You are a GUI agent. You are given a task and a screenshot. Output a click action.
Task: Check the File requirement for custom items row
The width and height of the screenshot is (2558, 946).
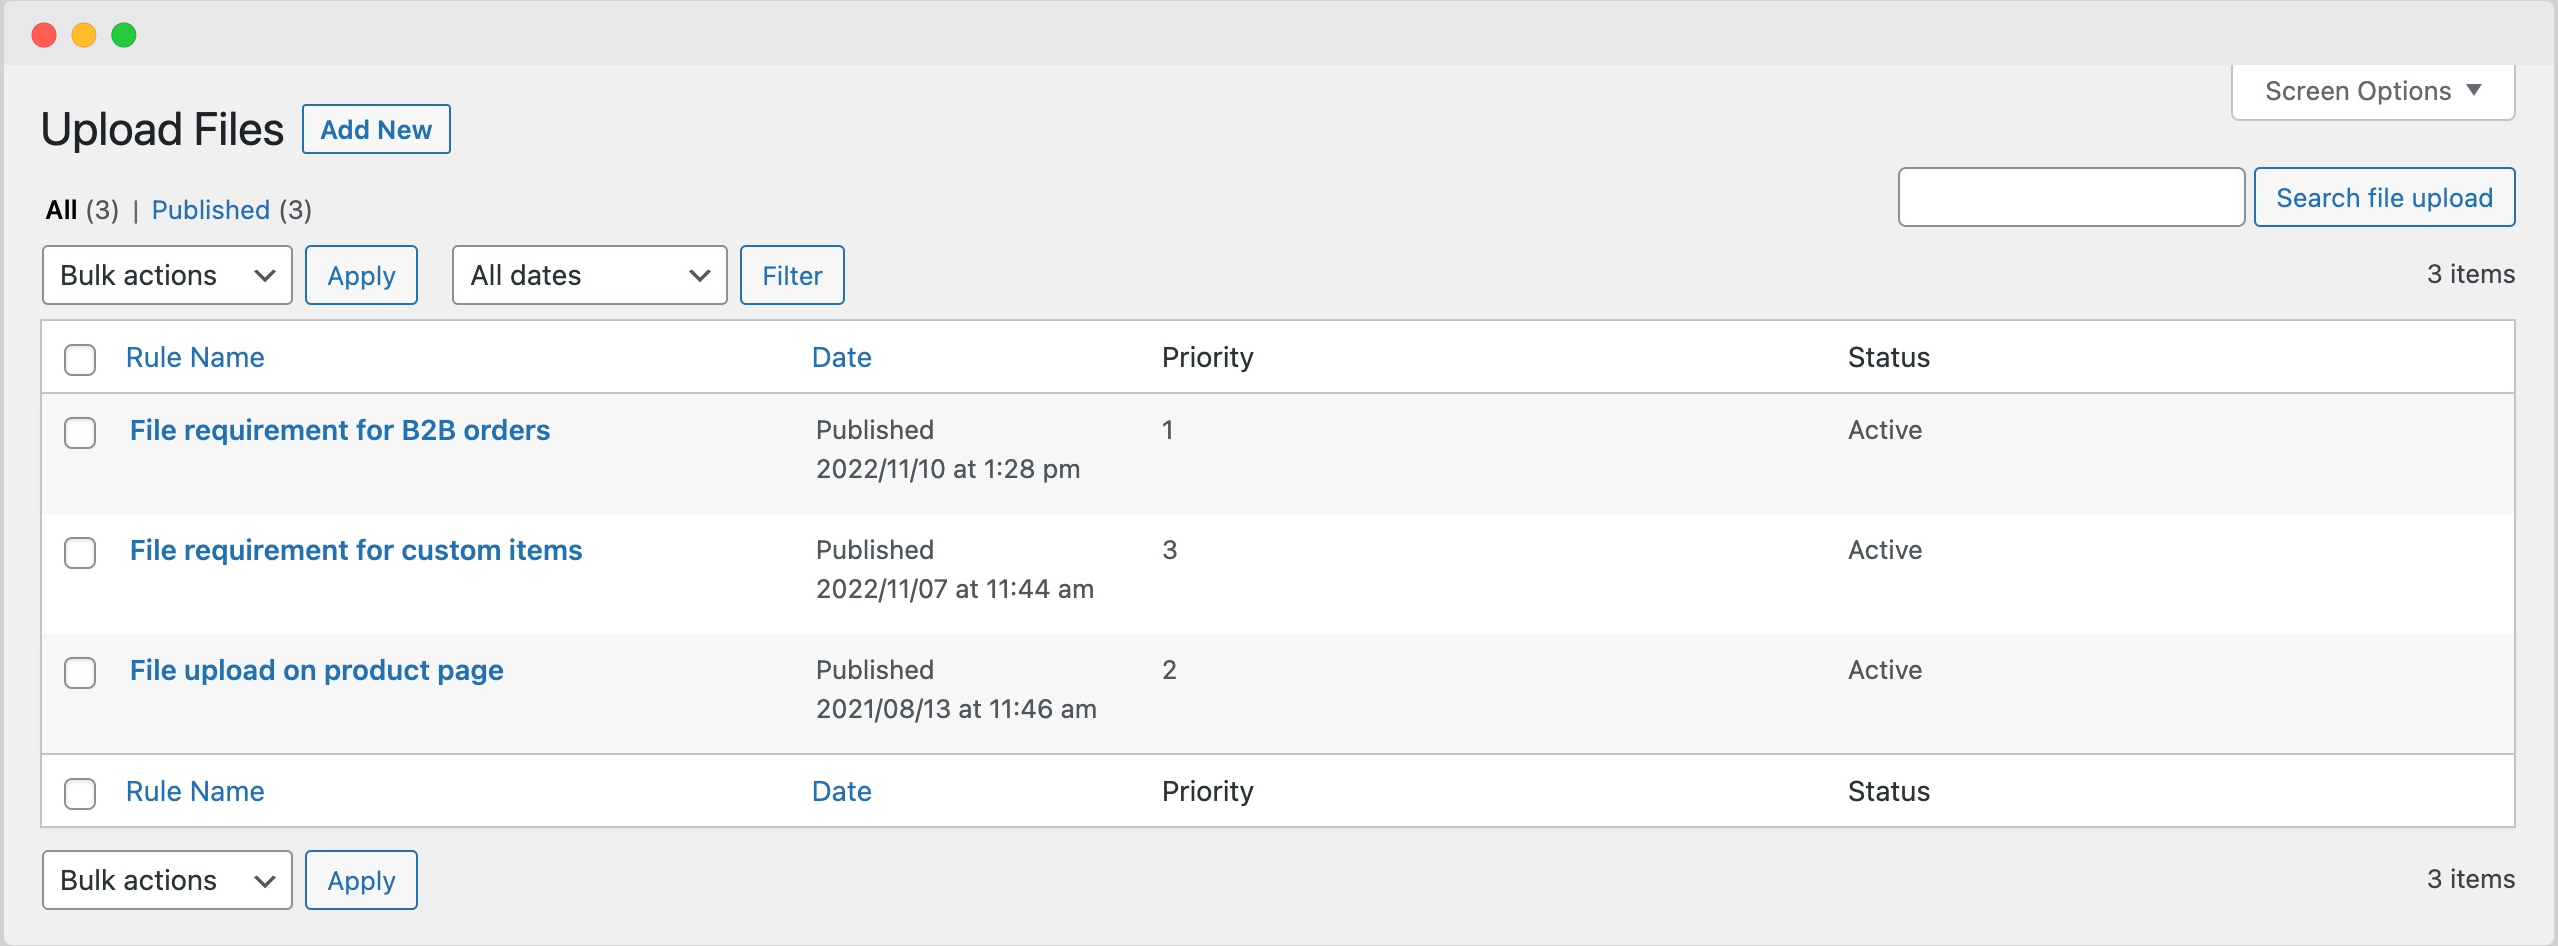(x=80, y=553)
